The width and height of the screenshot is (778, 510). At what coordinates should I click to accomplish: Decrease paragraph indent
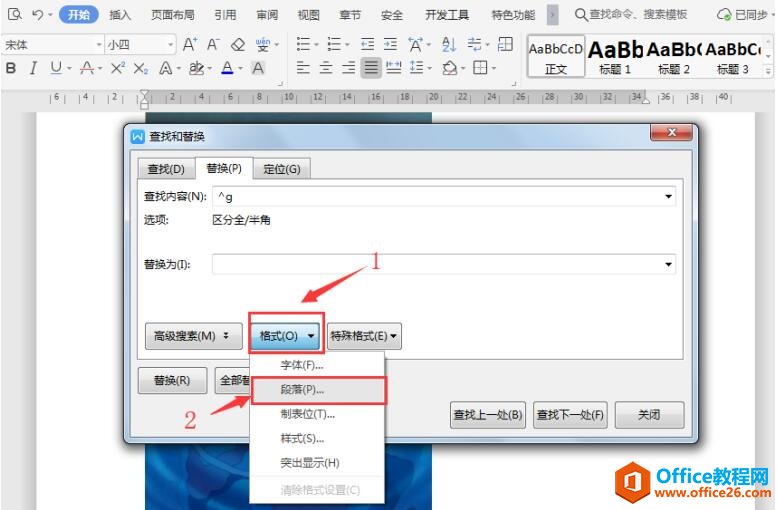pyautogui.click(x=367, y=44)
